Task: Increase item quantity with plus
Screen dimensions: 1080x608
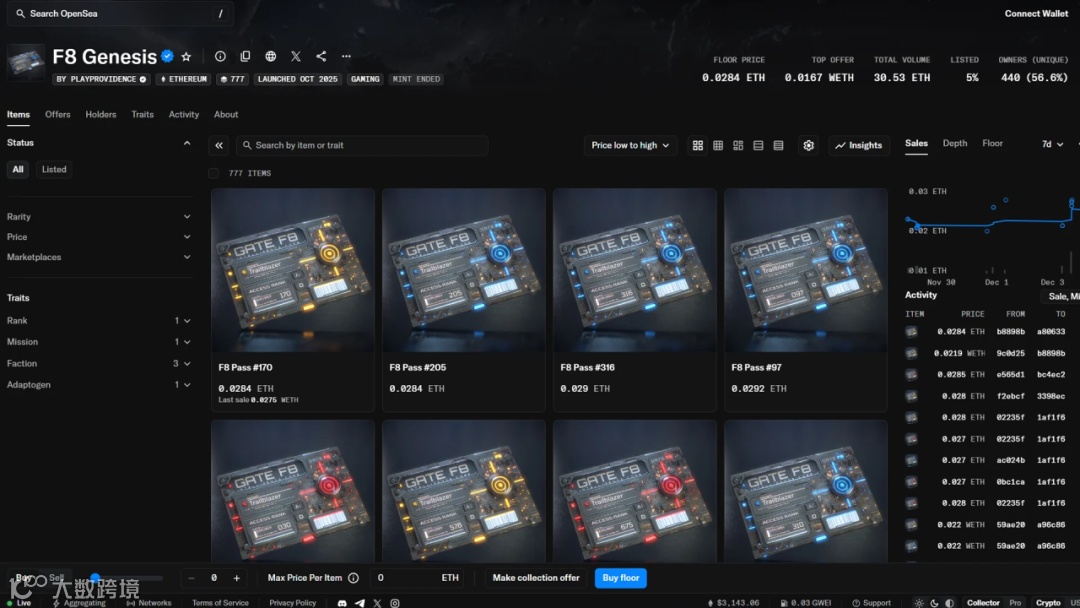Action: 236,578
